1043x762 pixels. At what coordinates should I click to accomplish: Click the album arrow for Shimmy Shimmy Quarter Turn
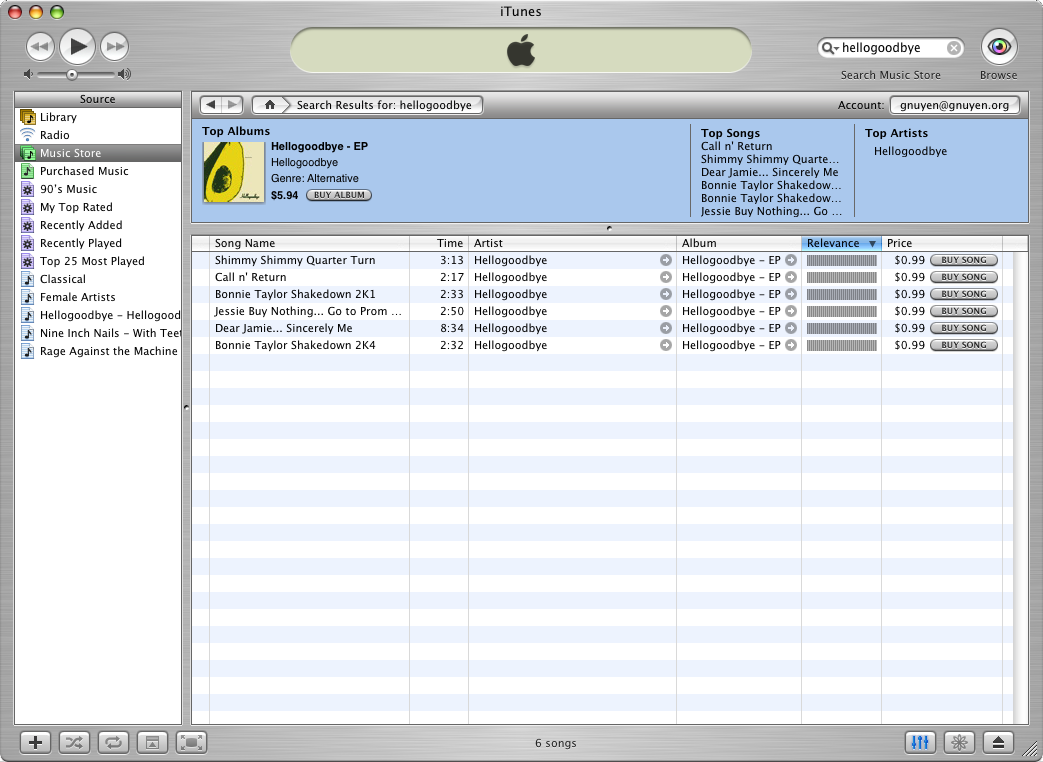tap(790, 260)
